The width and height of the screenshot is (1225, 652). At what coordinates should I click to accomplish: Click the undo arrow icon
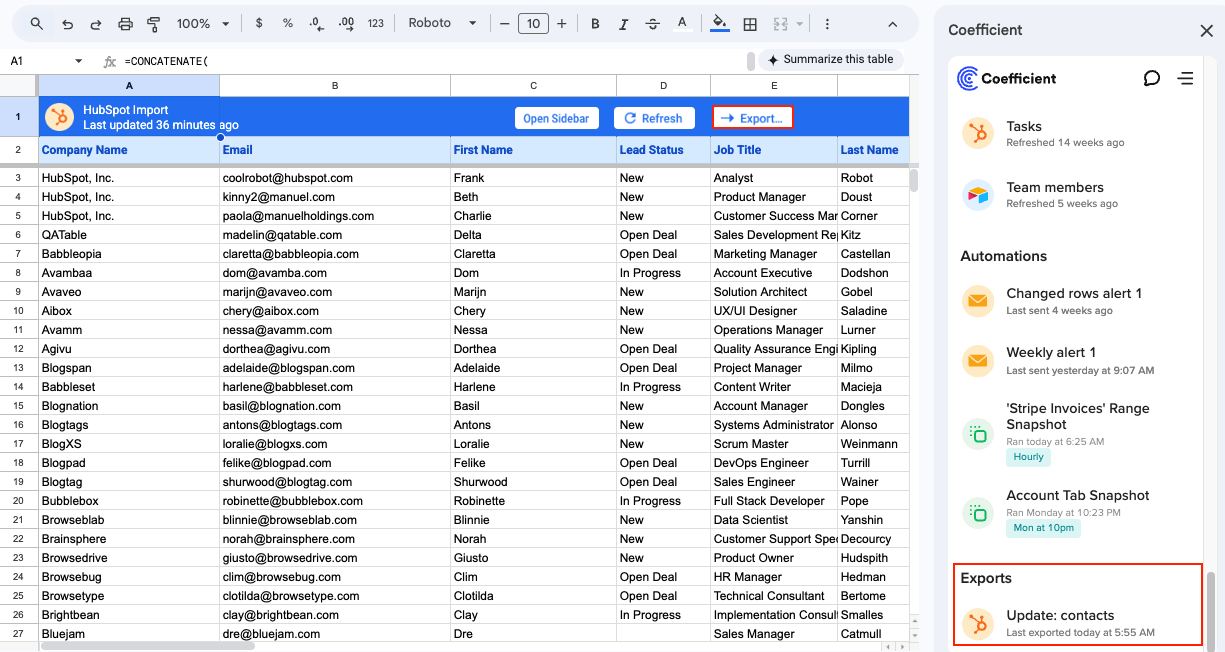pos(67,24)
